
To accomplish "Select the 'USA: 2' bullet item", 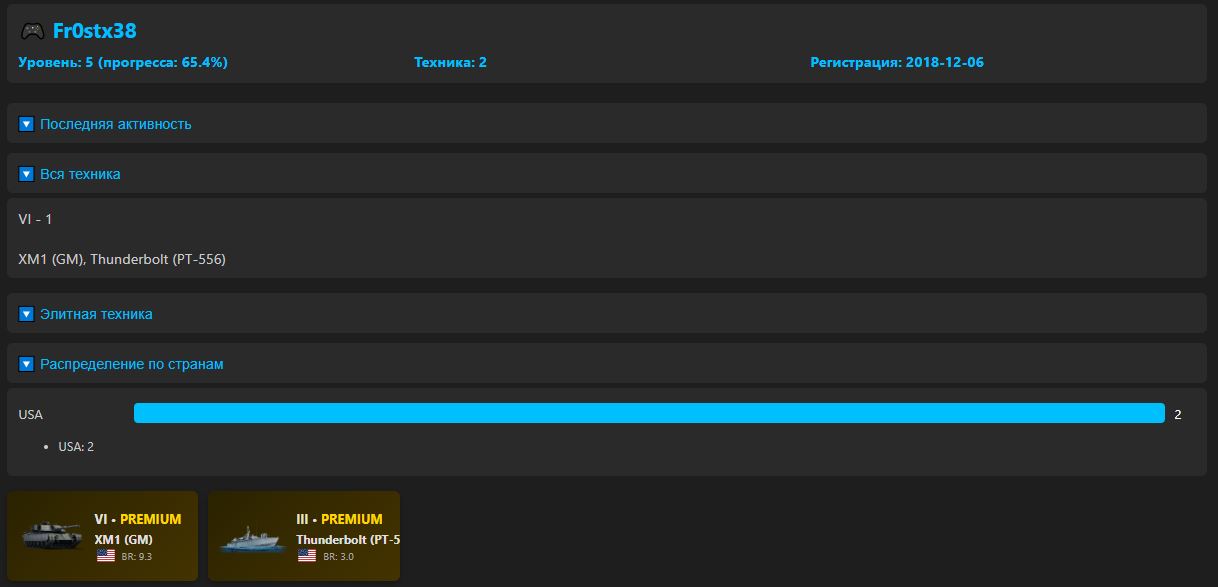I will (76, 447).
